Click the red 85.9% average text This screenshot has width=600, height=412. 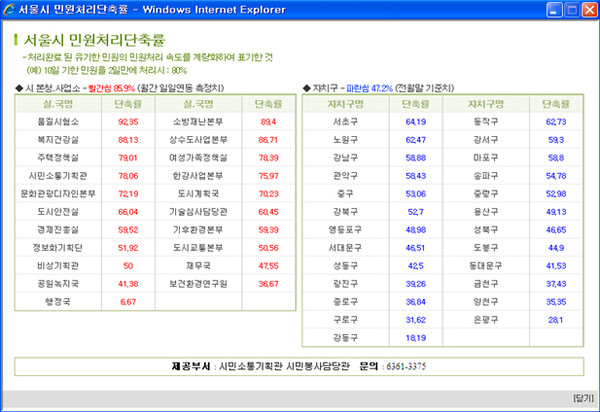click(111, 88)
